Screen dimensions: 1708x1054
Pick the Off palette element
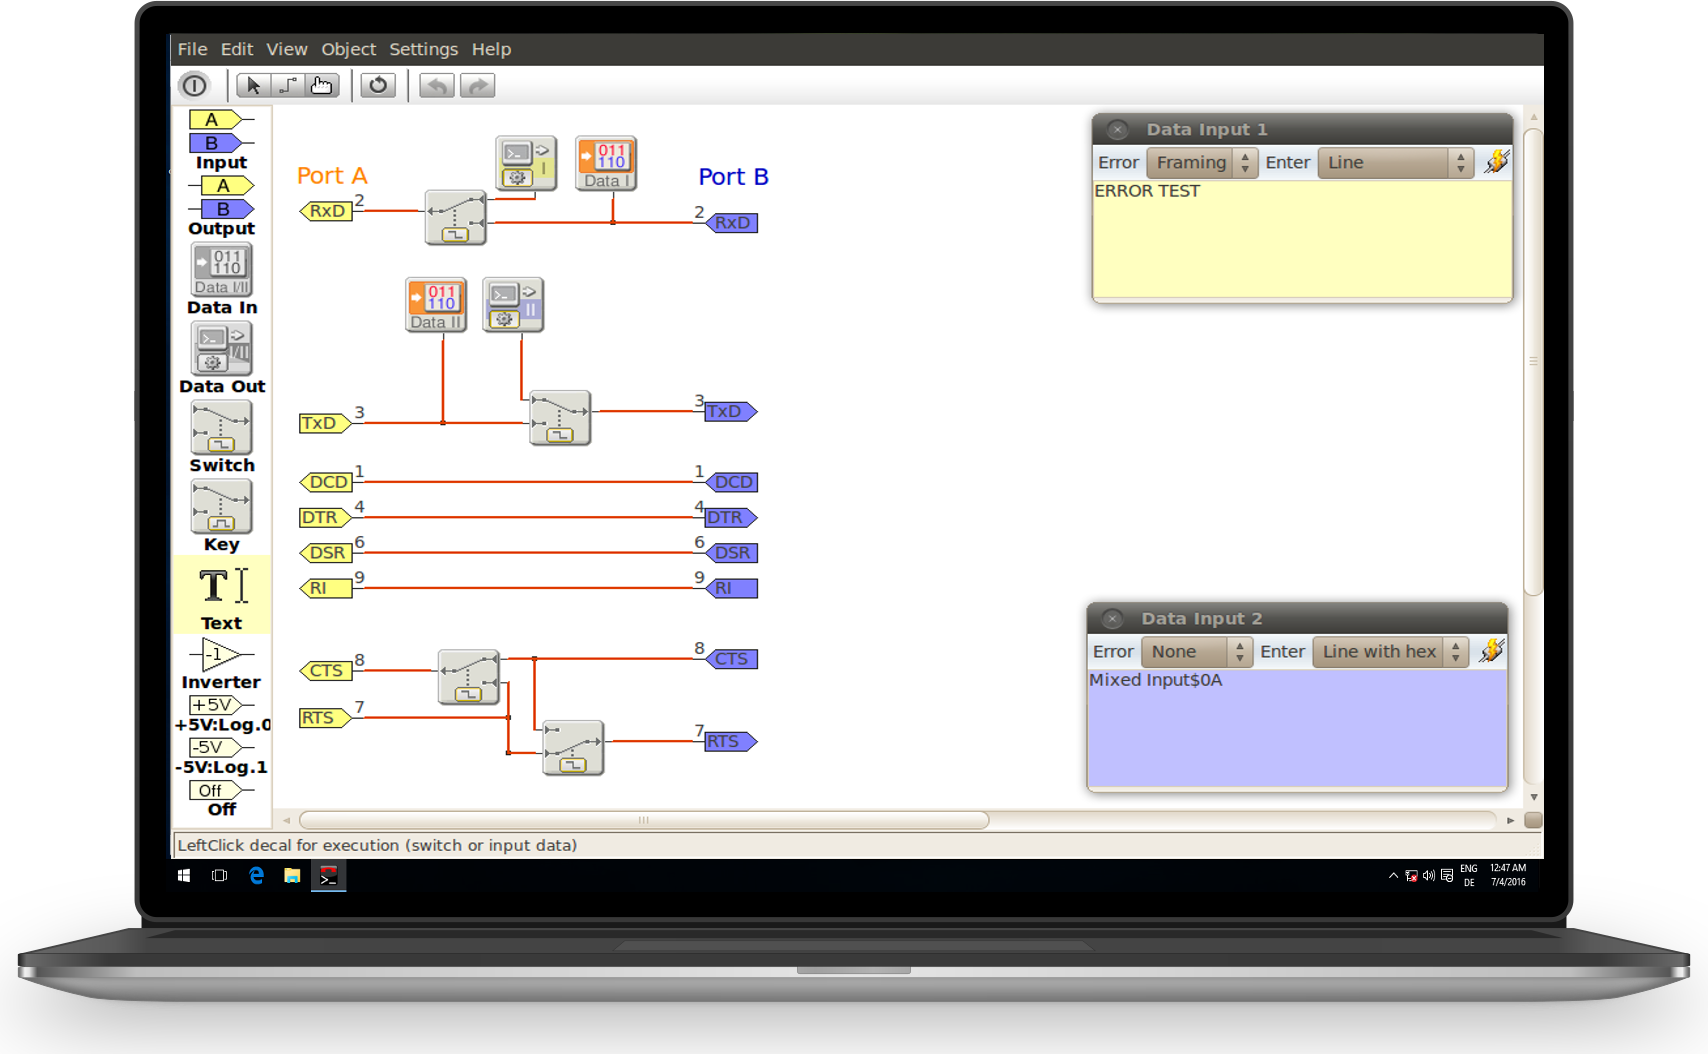(x=221, y=791)
